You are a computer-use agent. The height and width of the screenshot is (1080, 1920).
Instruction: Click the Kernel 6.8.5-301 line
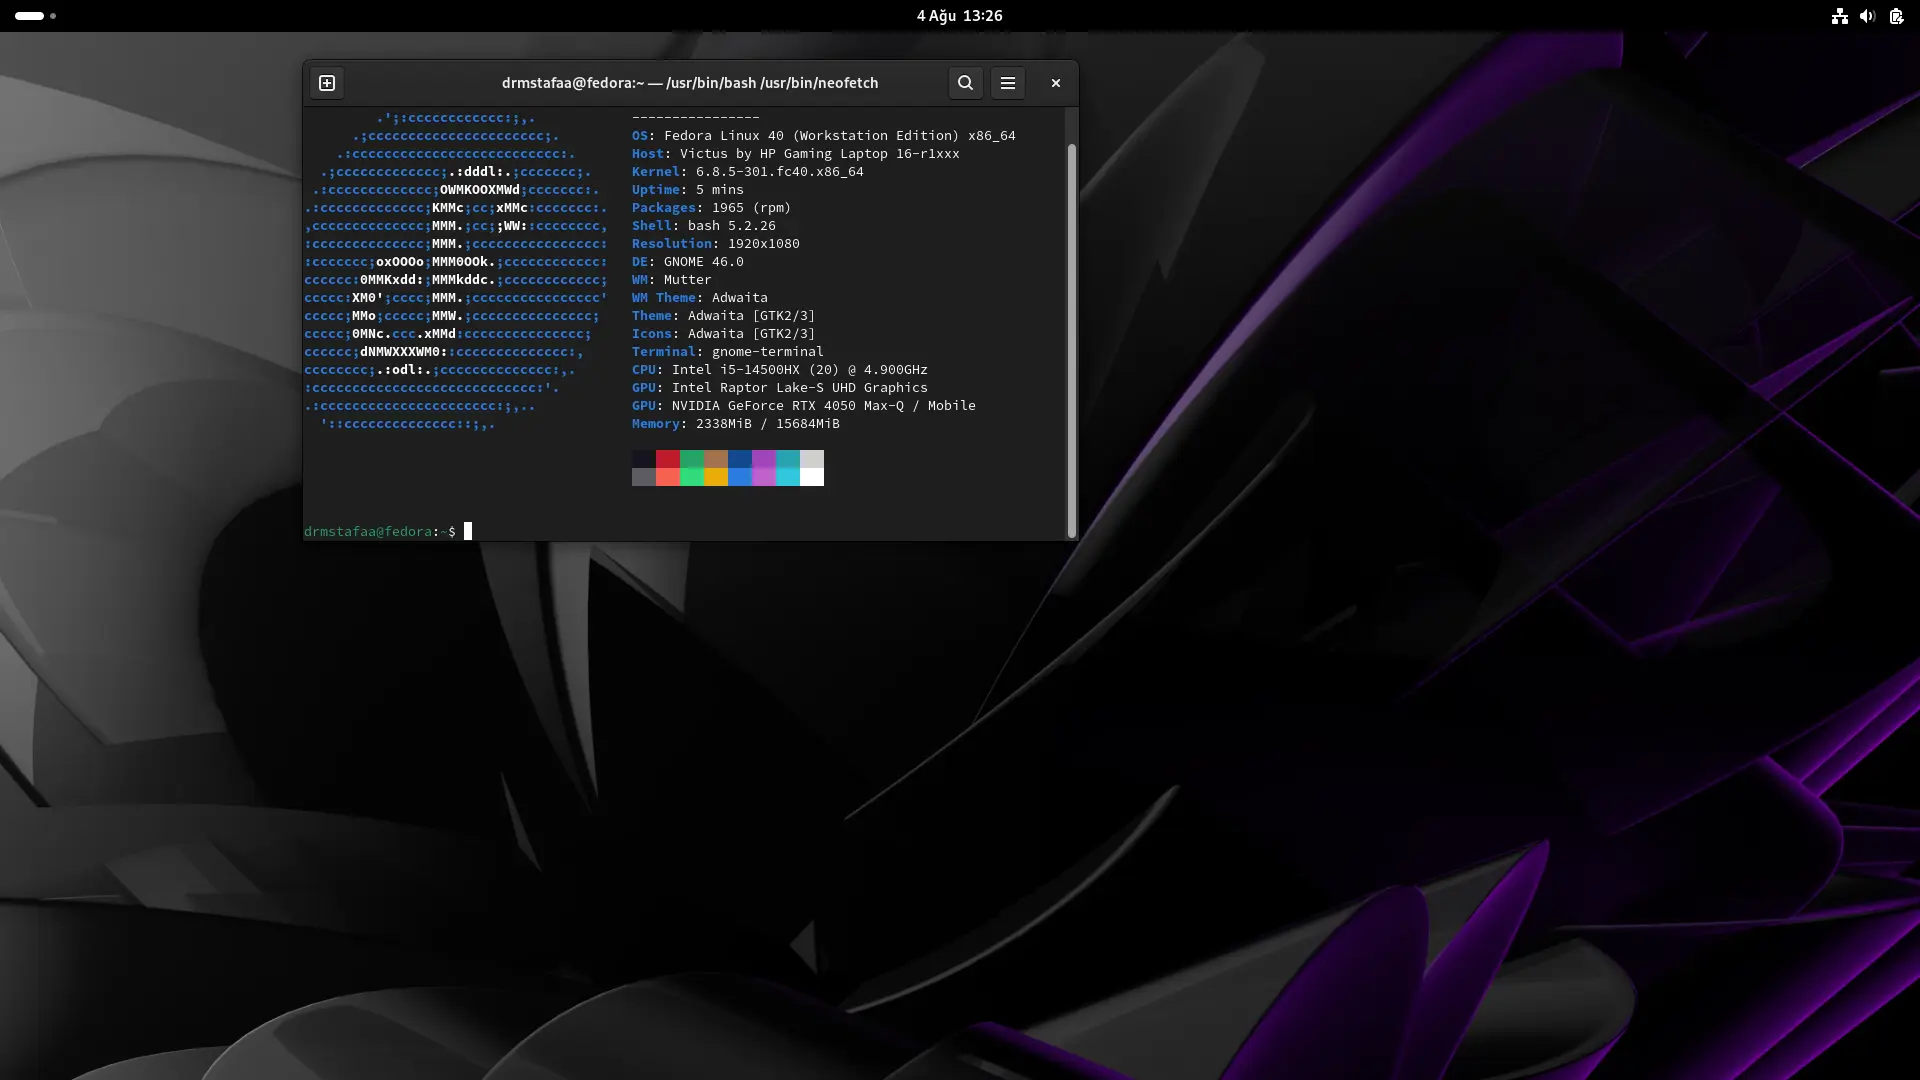[x=748, y=171]
